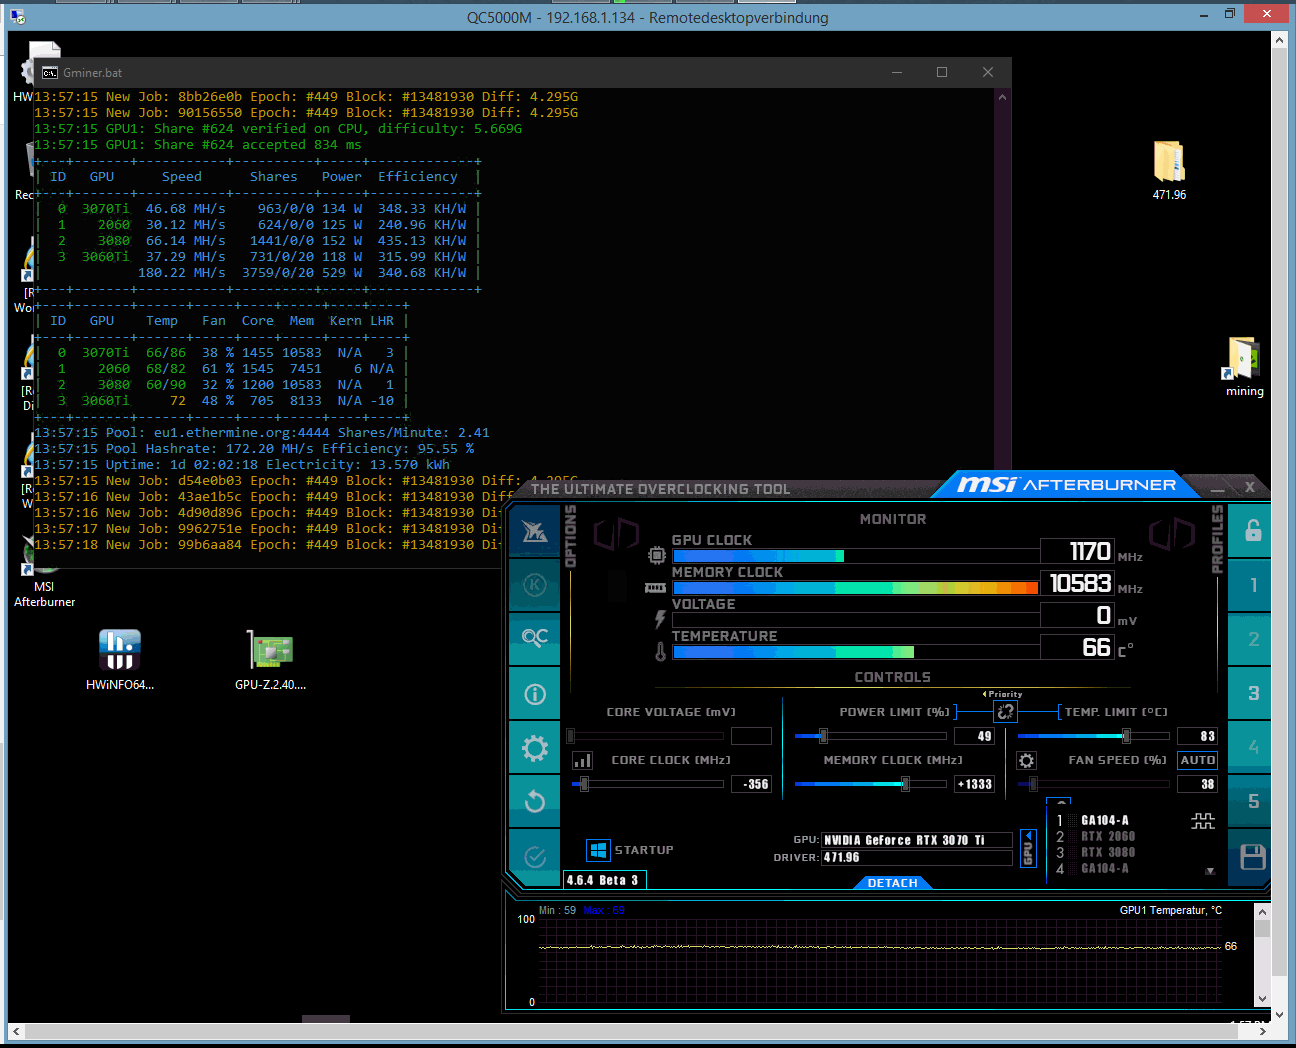Toggle AUTO fan speed mode
The width and height of the screenshot is (1296, 1048).
click(x=1197, y=760)
